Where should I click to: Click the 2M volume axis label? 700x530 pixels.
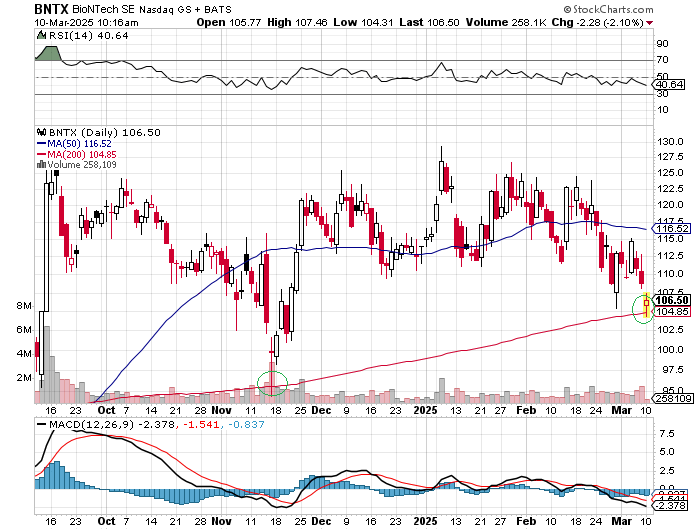(24, 378)
